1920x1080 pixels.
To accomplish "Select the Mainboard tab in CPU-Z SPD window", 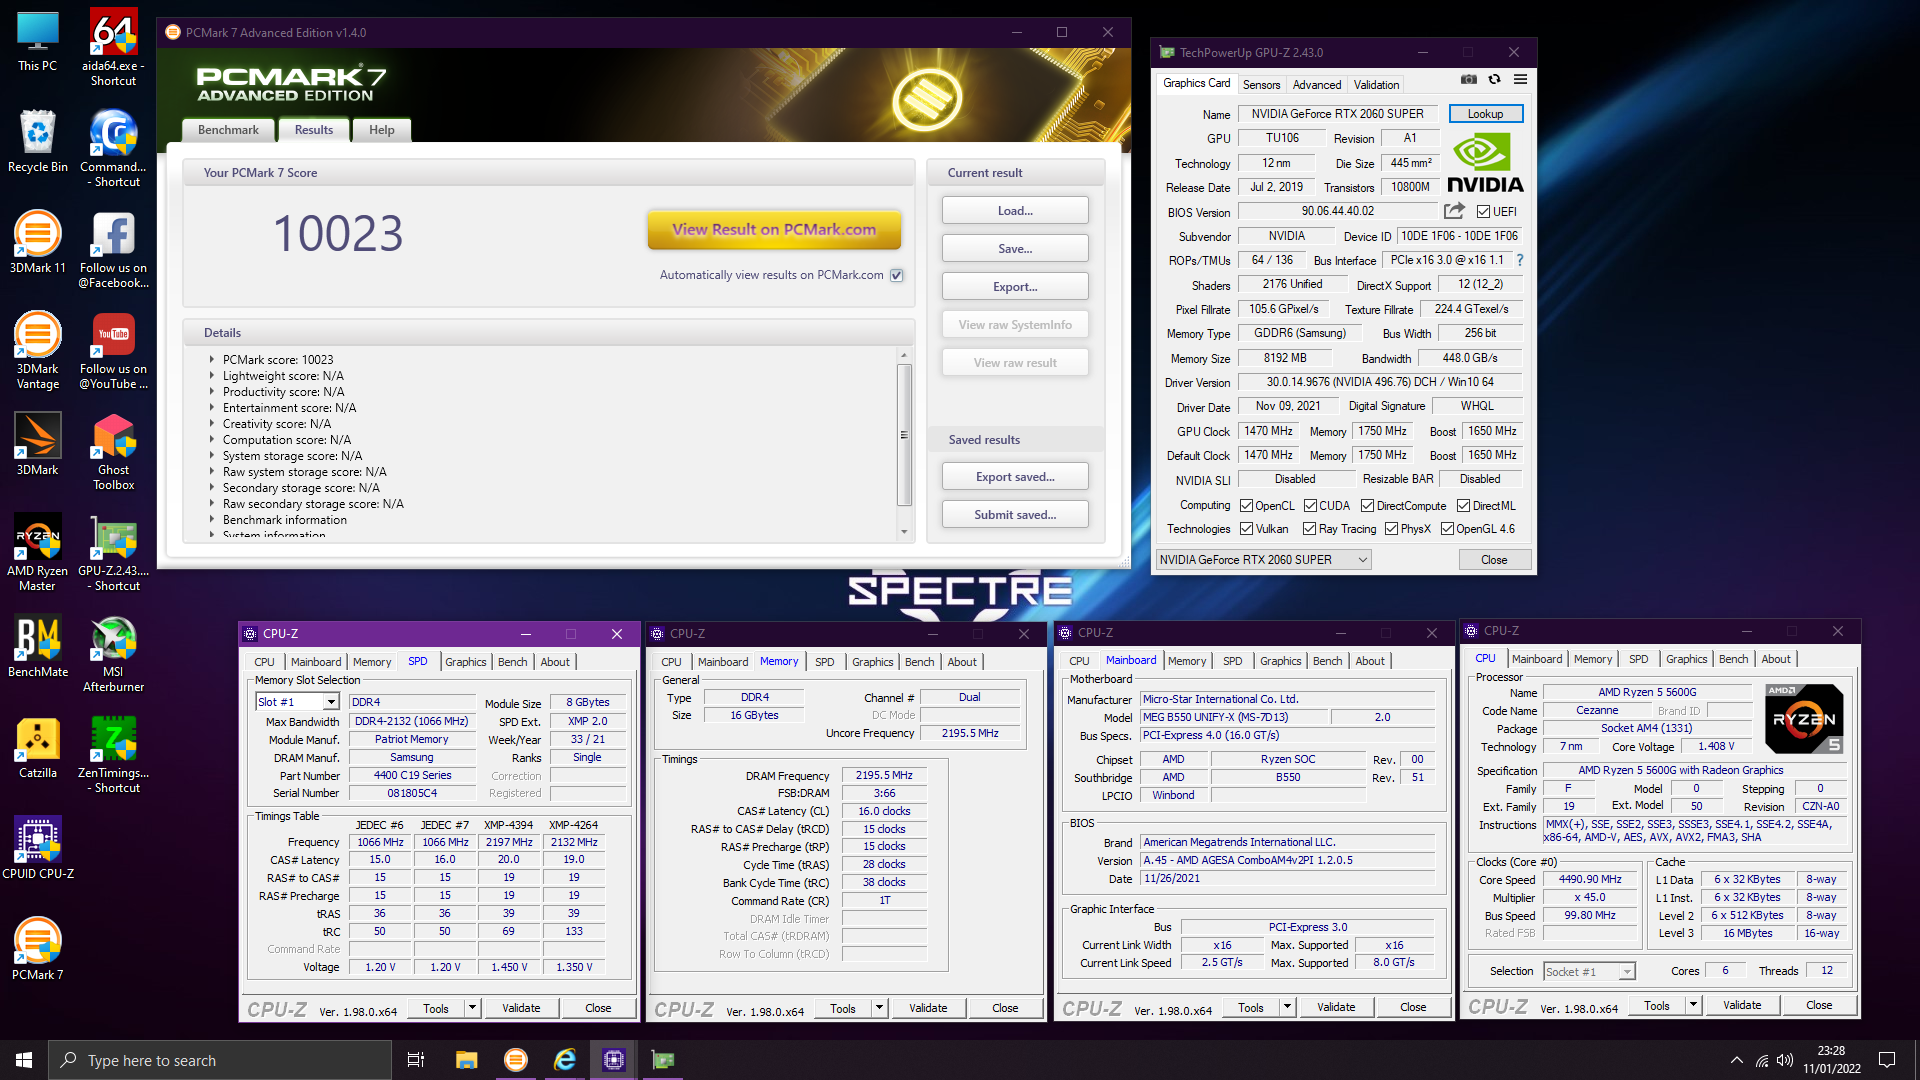I will pyautogui.click(x=316, y=662).
